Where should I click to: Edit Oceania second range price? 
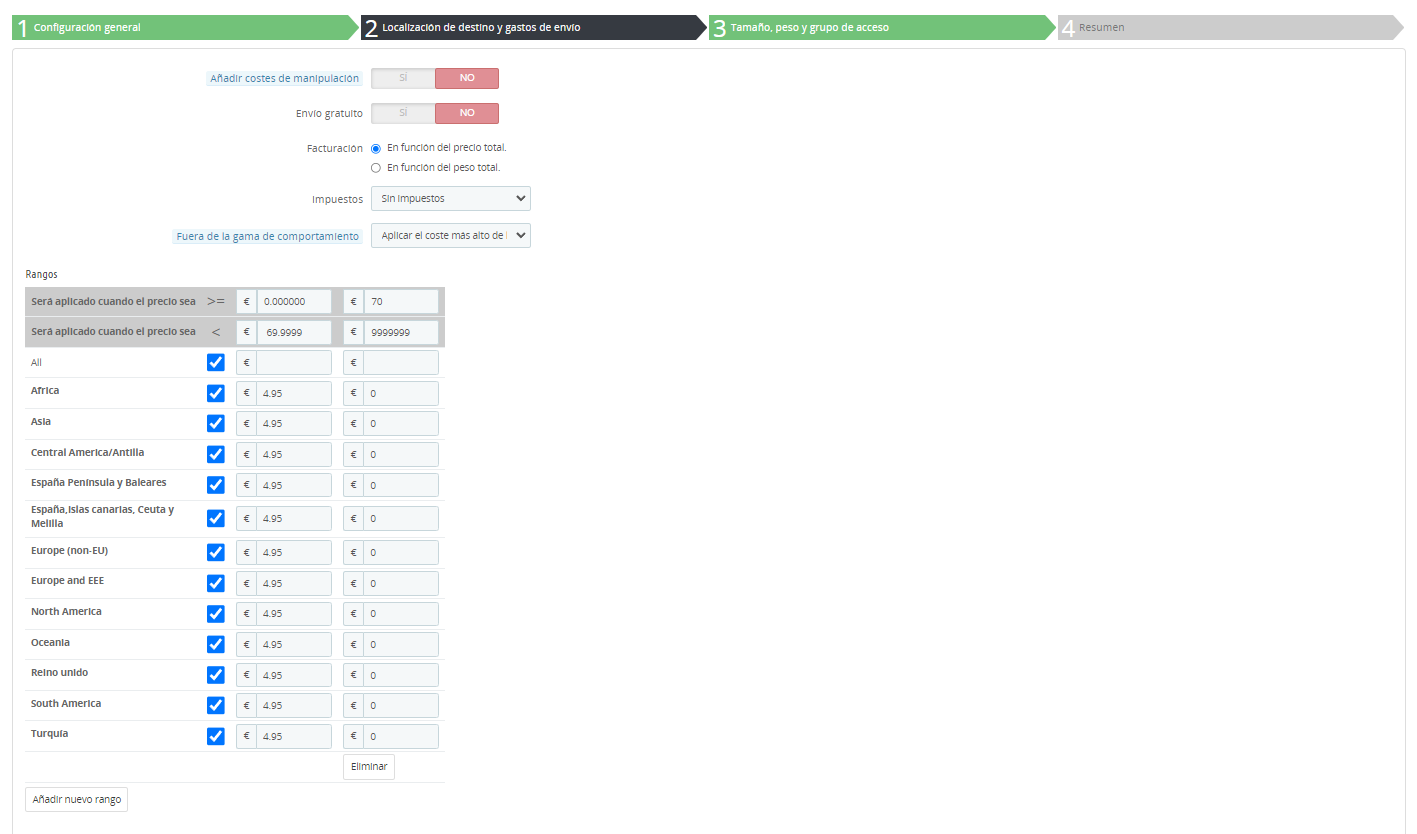point(401,645)
